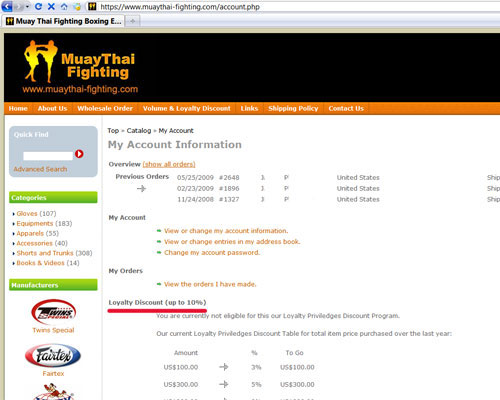Click View the orders I have made
Screen dimensions: 500x400
tap(210, 284)
